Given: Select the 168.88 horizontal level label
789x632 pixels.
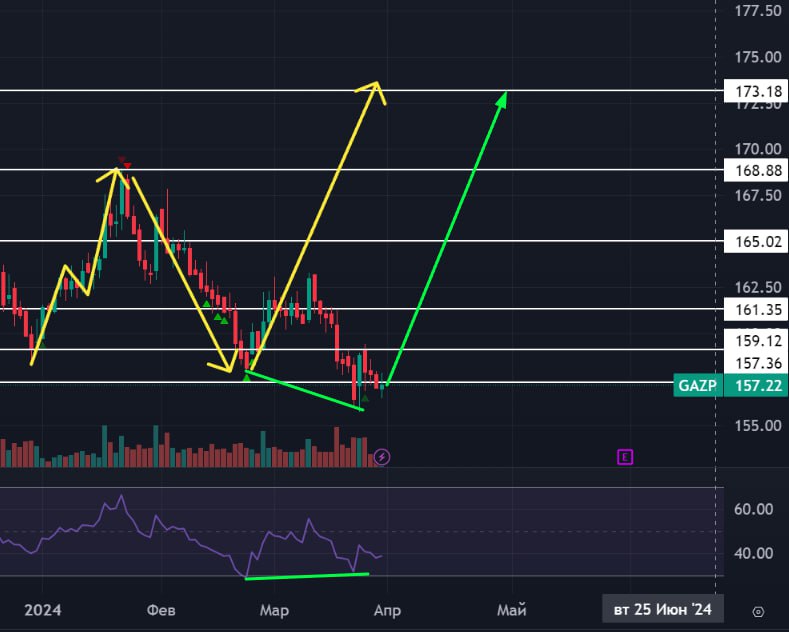Looking at the screenshot, I should pyautogui.click(x=758, y=170).
